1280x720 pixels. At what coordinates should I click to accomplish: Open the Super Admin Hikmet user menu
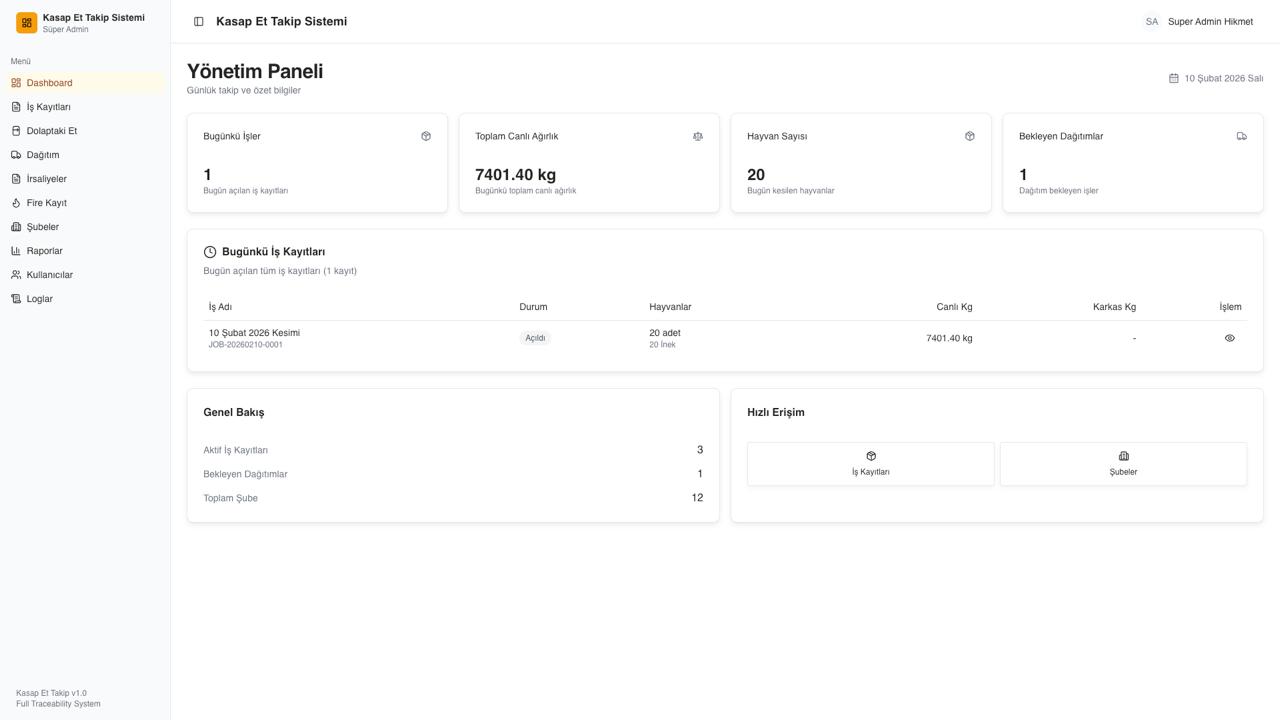(x=1209, y=22)
